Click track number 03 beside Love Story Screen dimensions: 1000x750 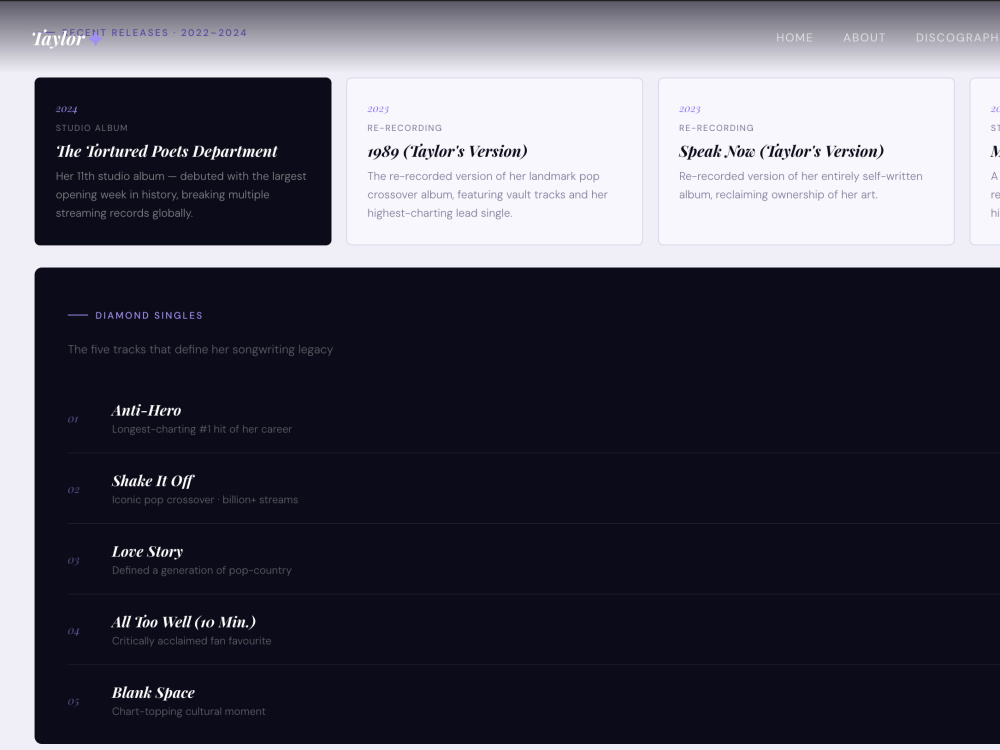click(73, 561)
